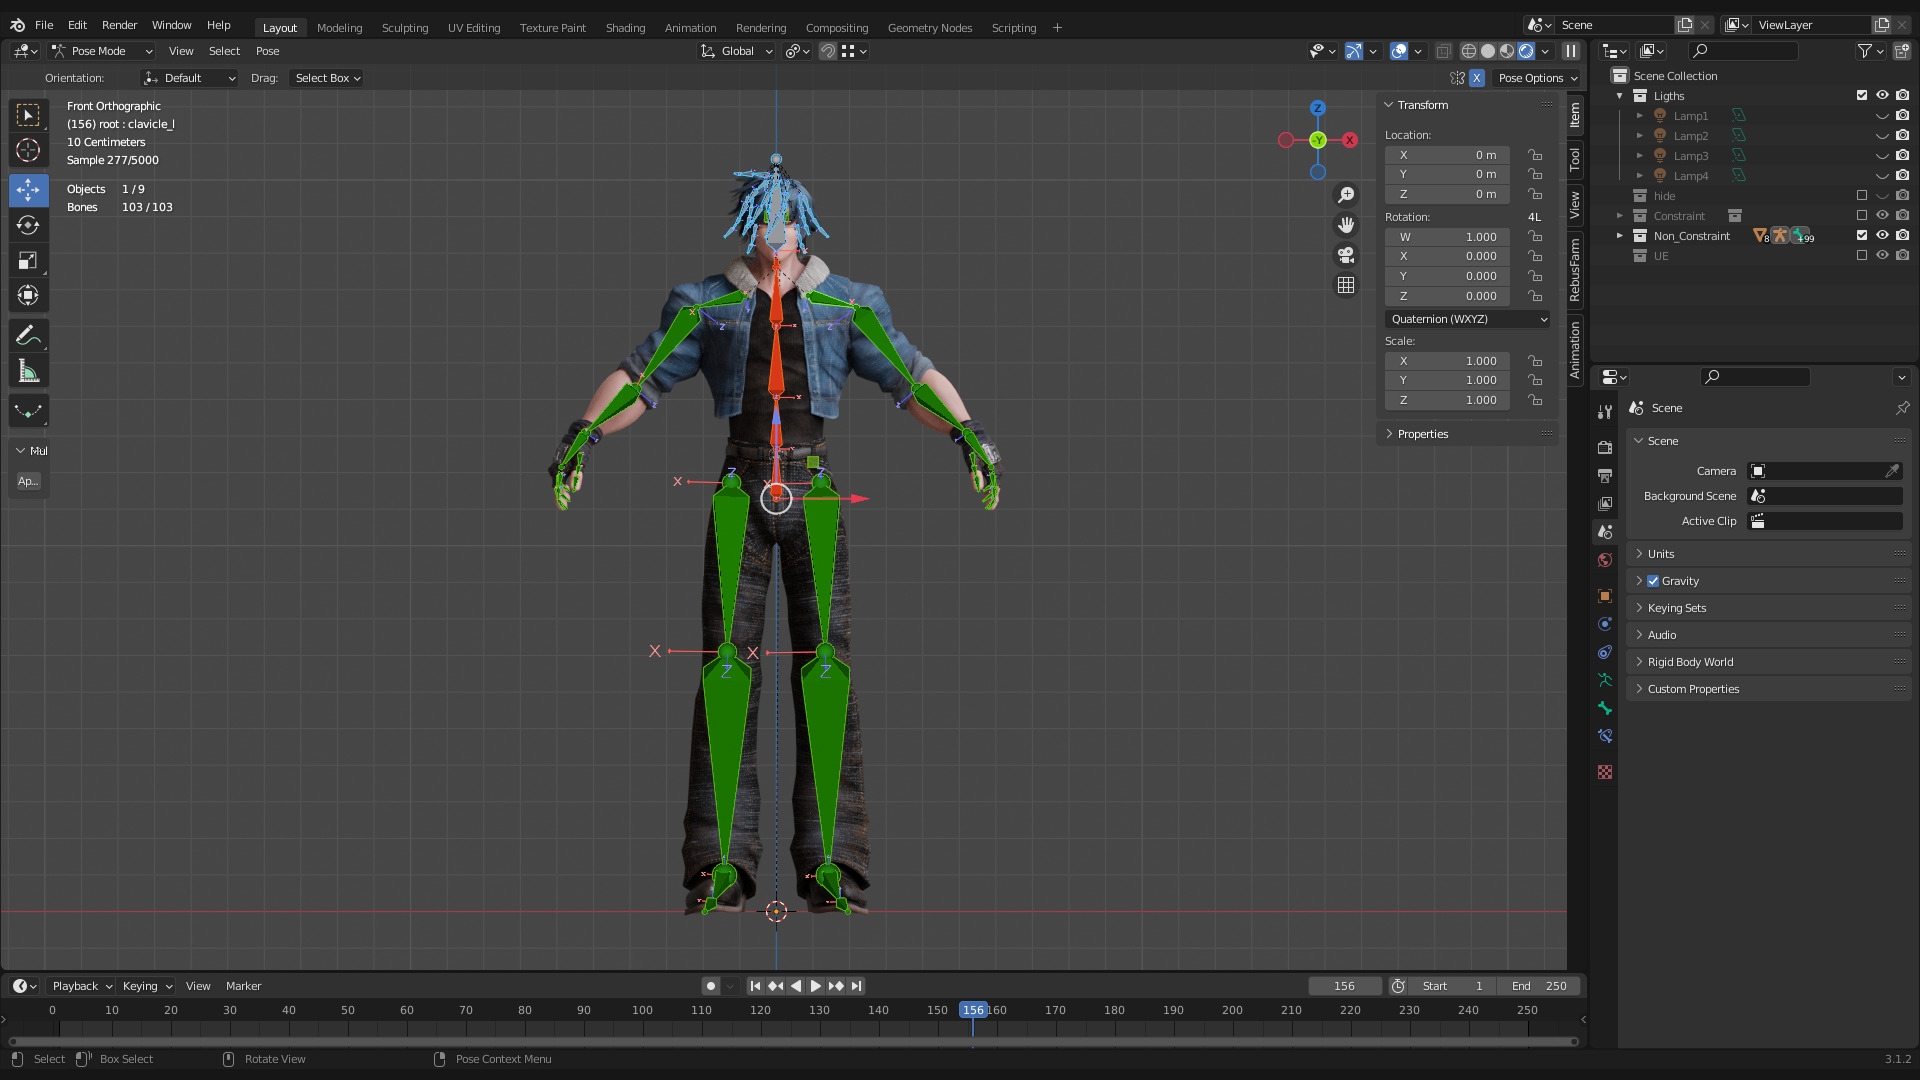Open the Global transform orientation dropdown
This screenshot has width=1920, height=1080.
(737, 51)
